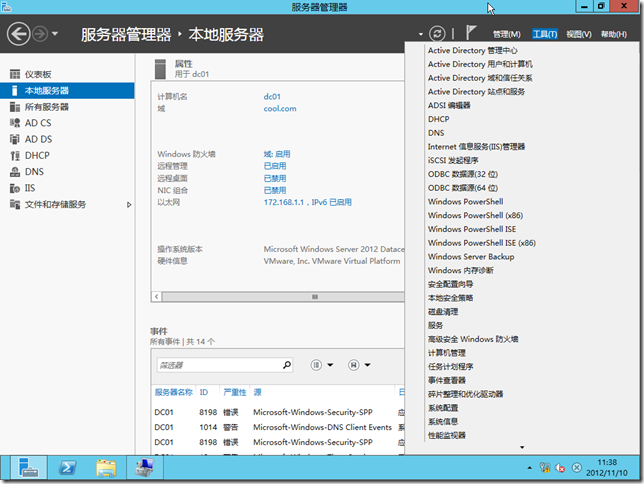Open Windows Server Backup entry

[471, 257]
